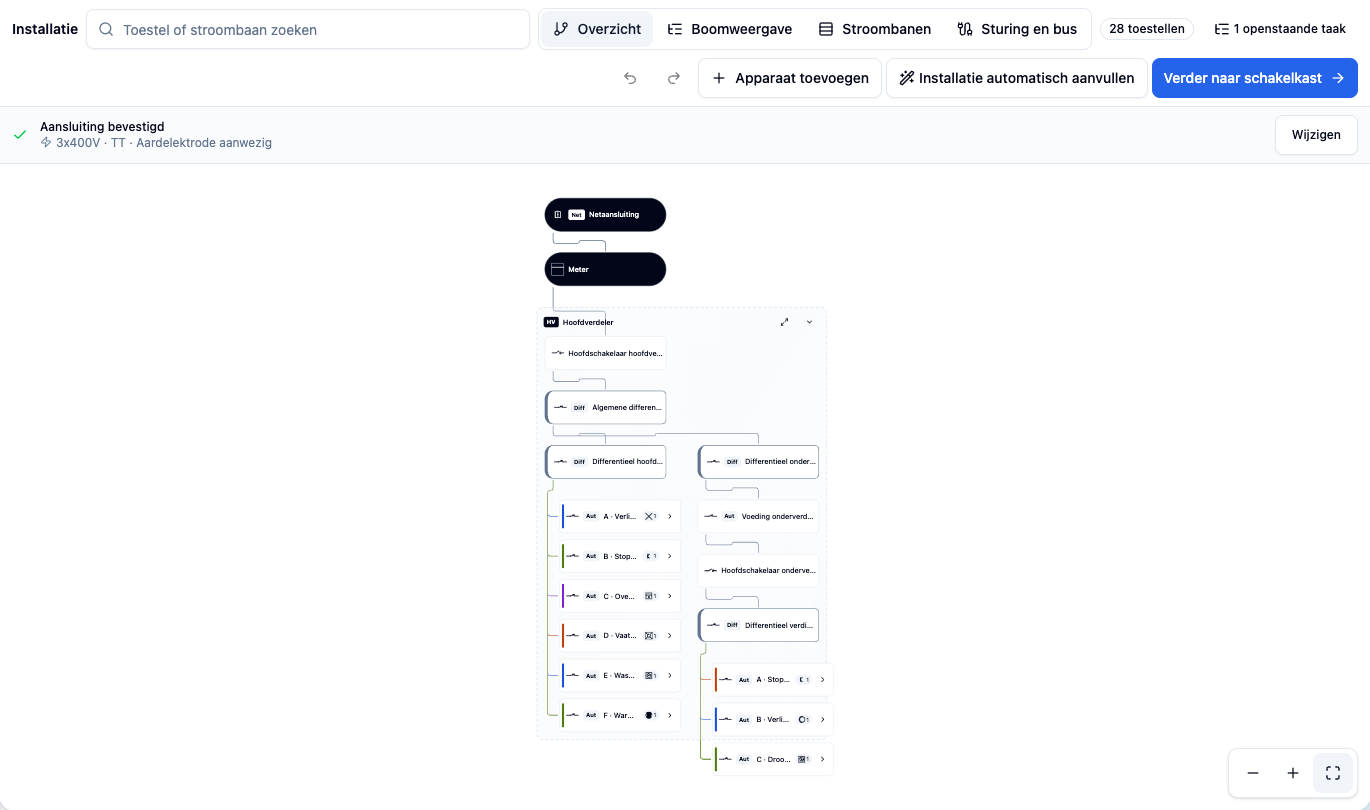Zoom in with the plus icon

[x=1293, y=773]
